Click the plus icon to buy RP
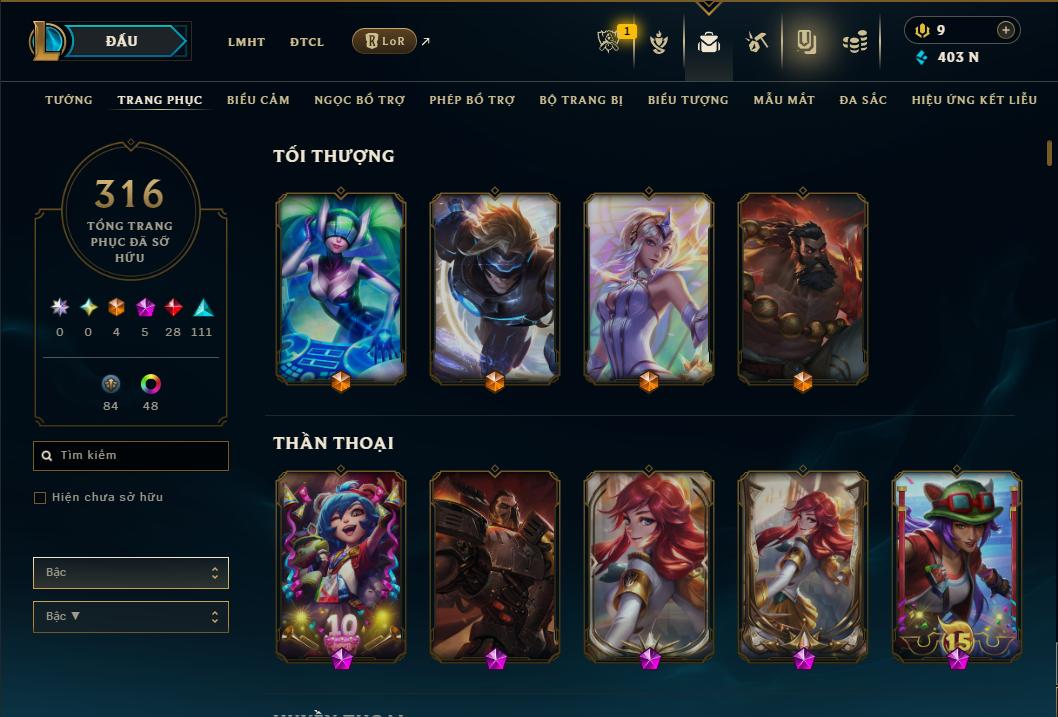1058x717 pixels. tap(1005, 30)
